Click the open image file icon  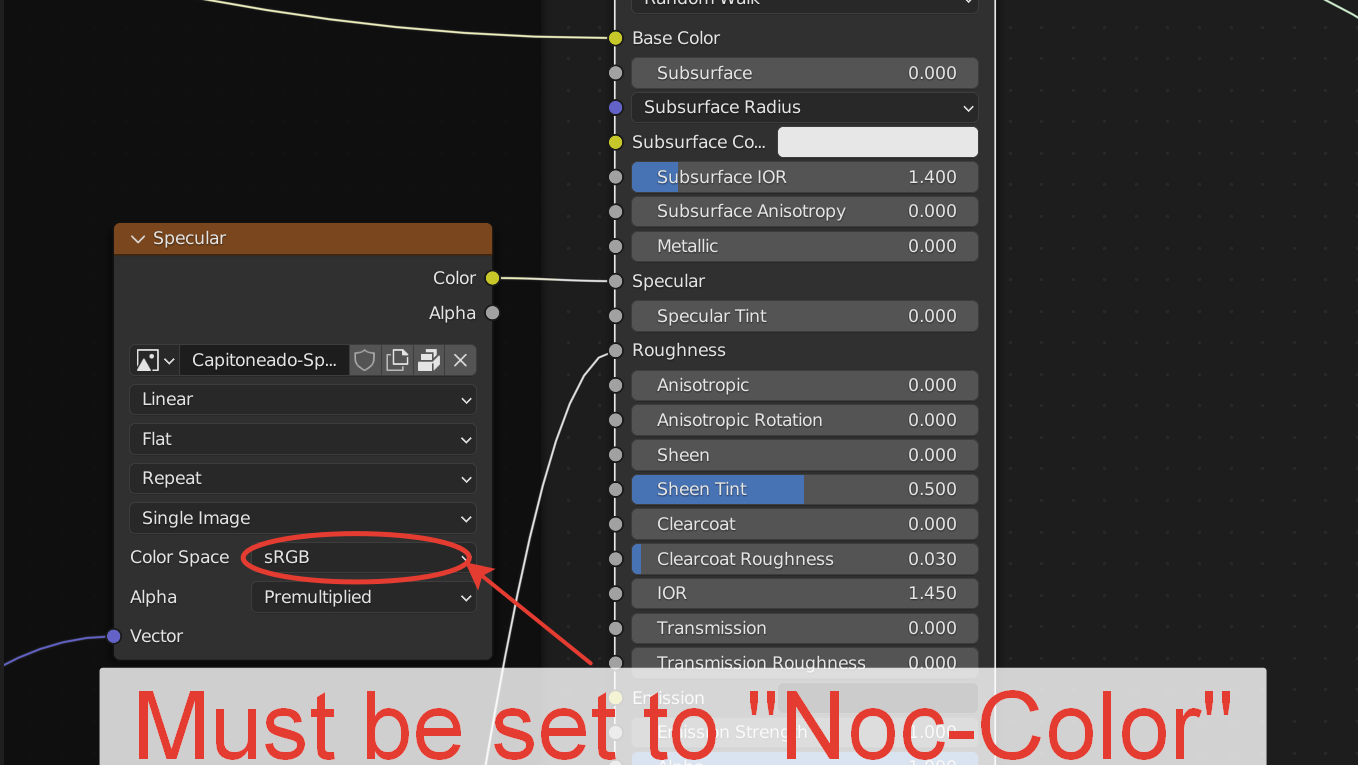(429, 360)
